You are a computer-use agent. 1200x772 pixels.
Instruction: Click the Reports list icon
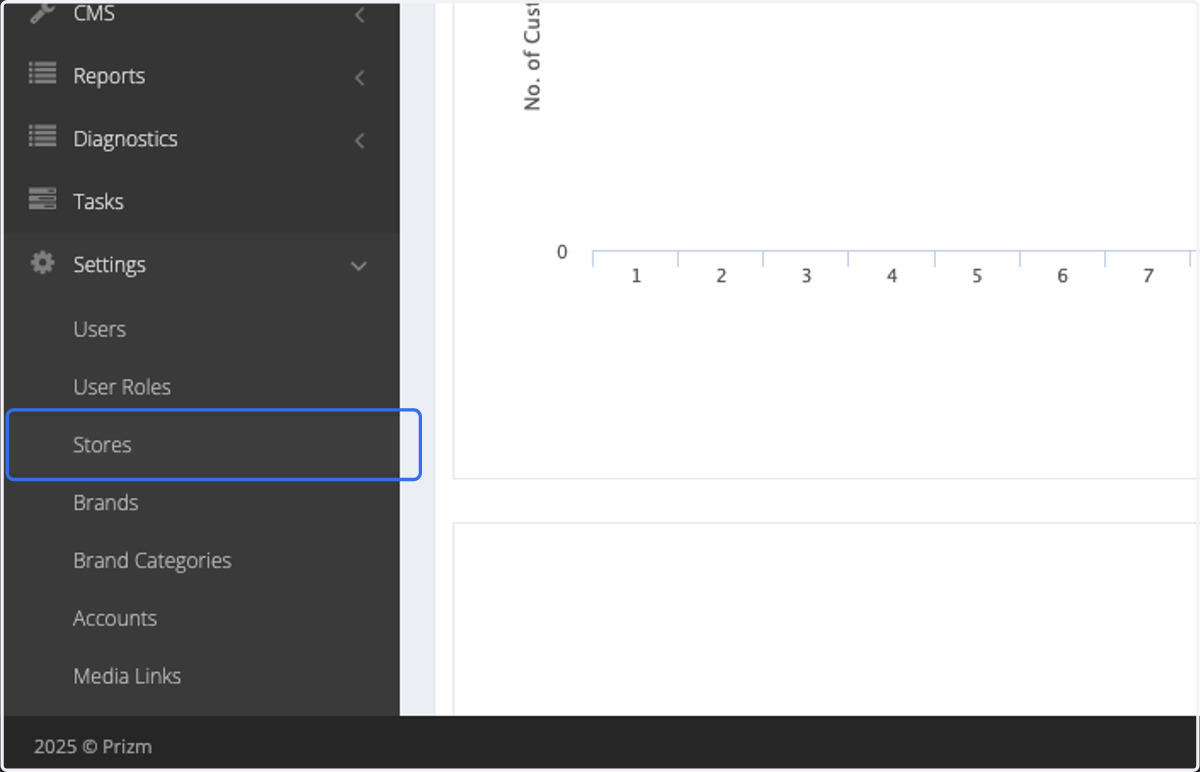coord(42,74)
